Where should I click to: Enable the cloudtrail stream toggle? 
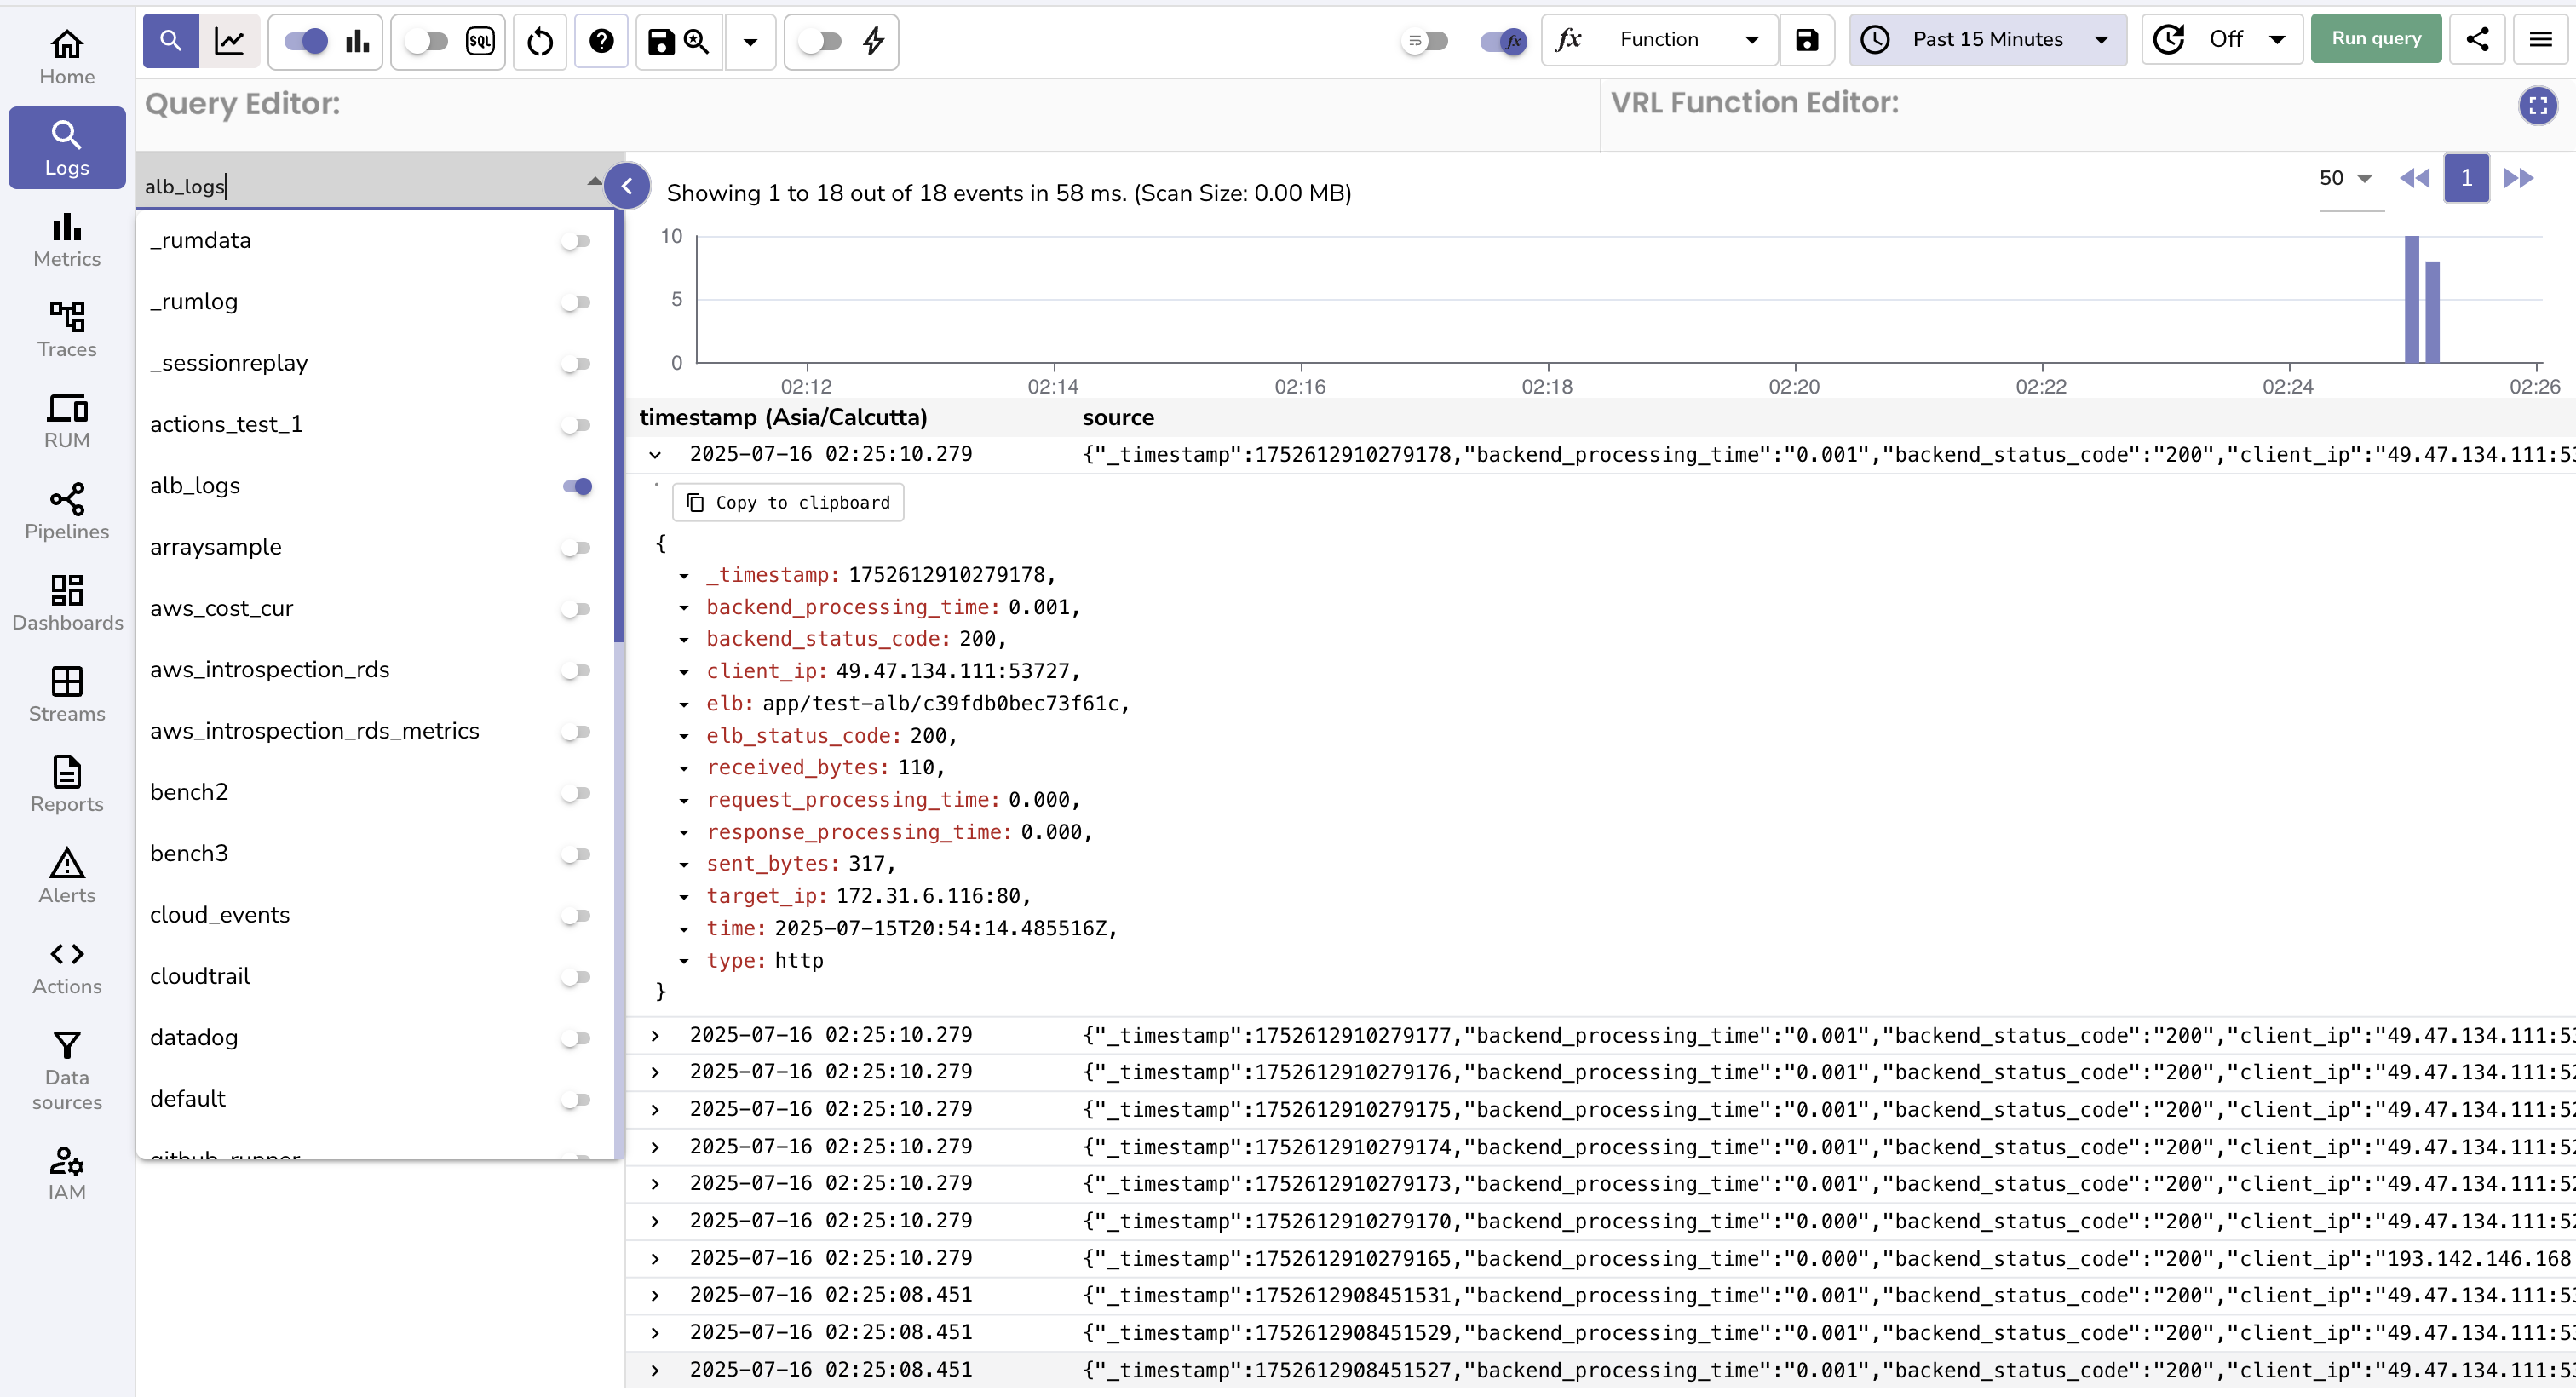point(577,976)
